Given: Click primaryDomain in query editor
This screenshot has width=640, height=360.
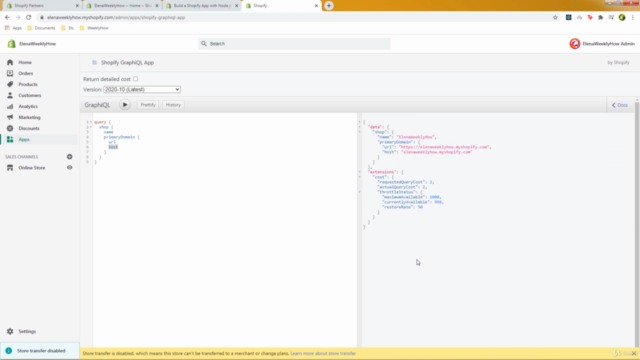Looking at the screenshot, I should click(x=119, y=137).
